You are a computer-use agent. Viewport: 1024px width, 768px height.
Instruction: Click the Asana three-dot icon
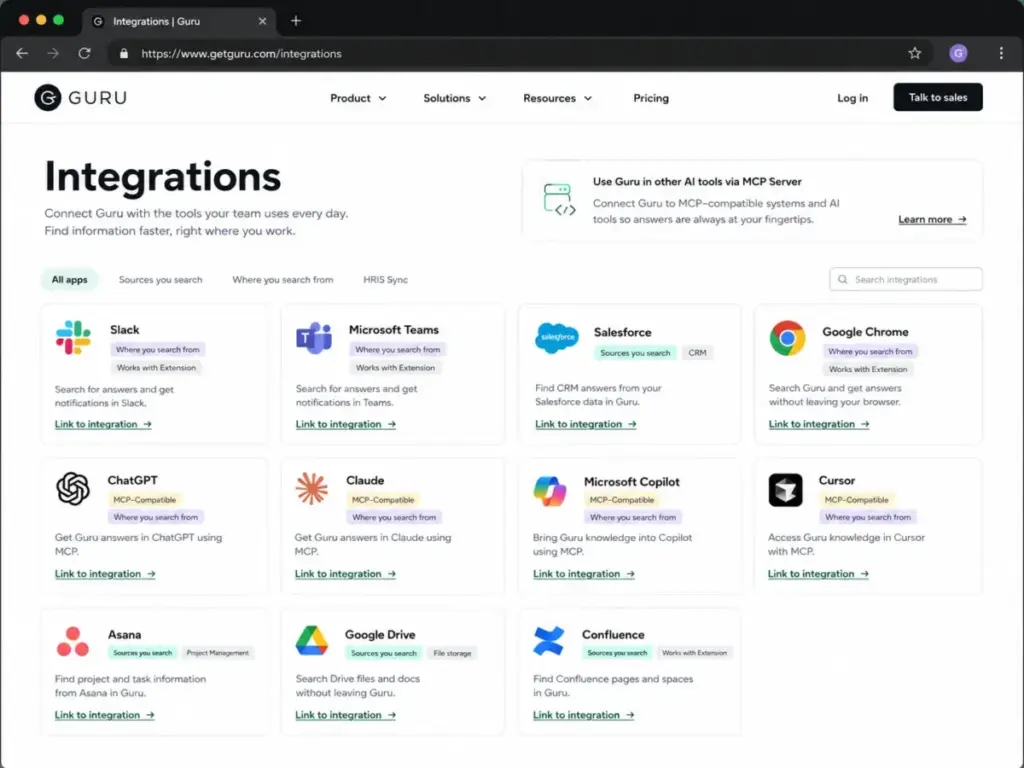click(x=72, y=642)
